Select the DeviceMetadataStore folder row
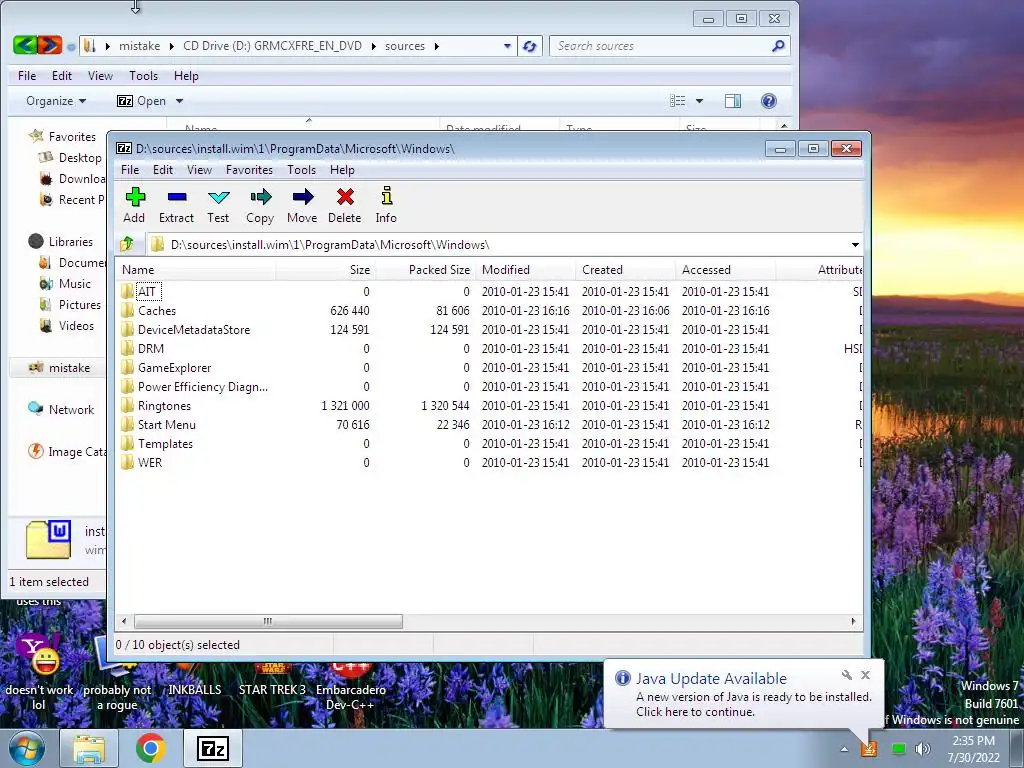This screenshot has height=768, width=1024. (x=490, y=330)
